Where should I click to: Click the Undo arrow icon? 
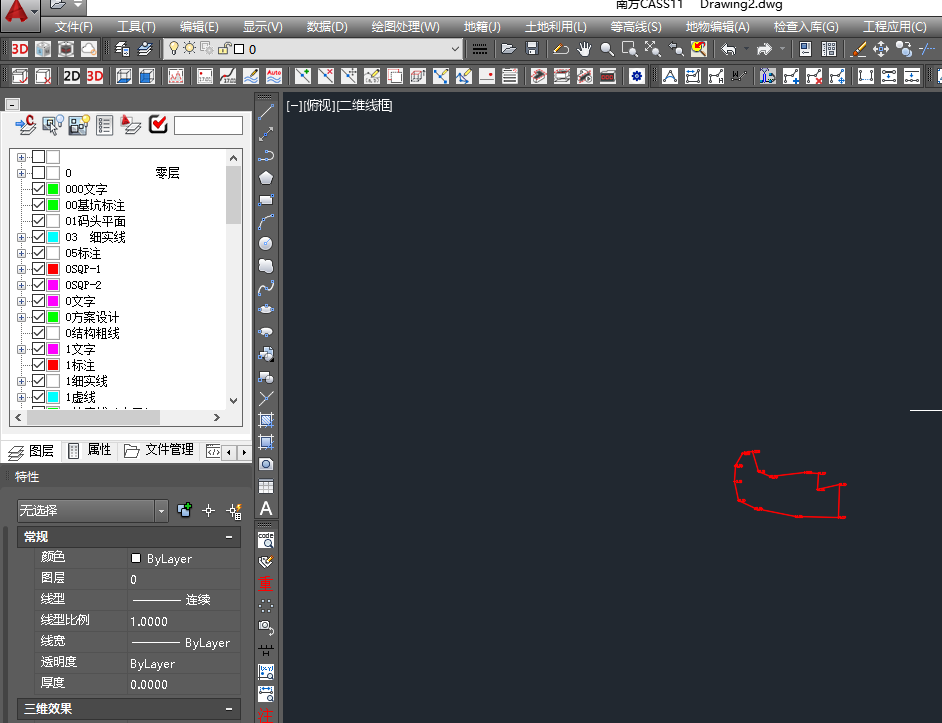coord(728,49)
